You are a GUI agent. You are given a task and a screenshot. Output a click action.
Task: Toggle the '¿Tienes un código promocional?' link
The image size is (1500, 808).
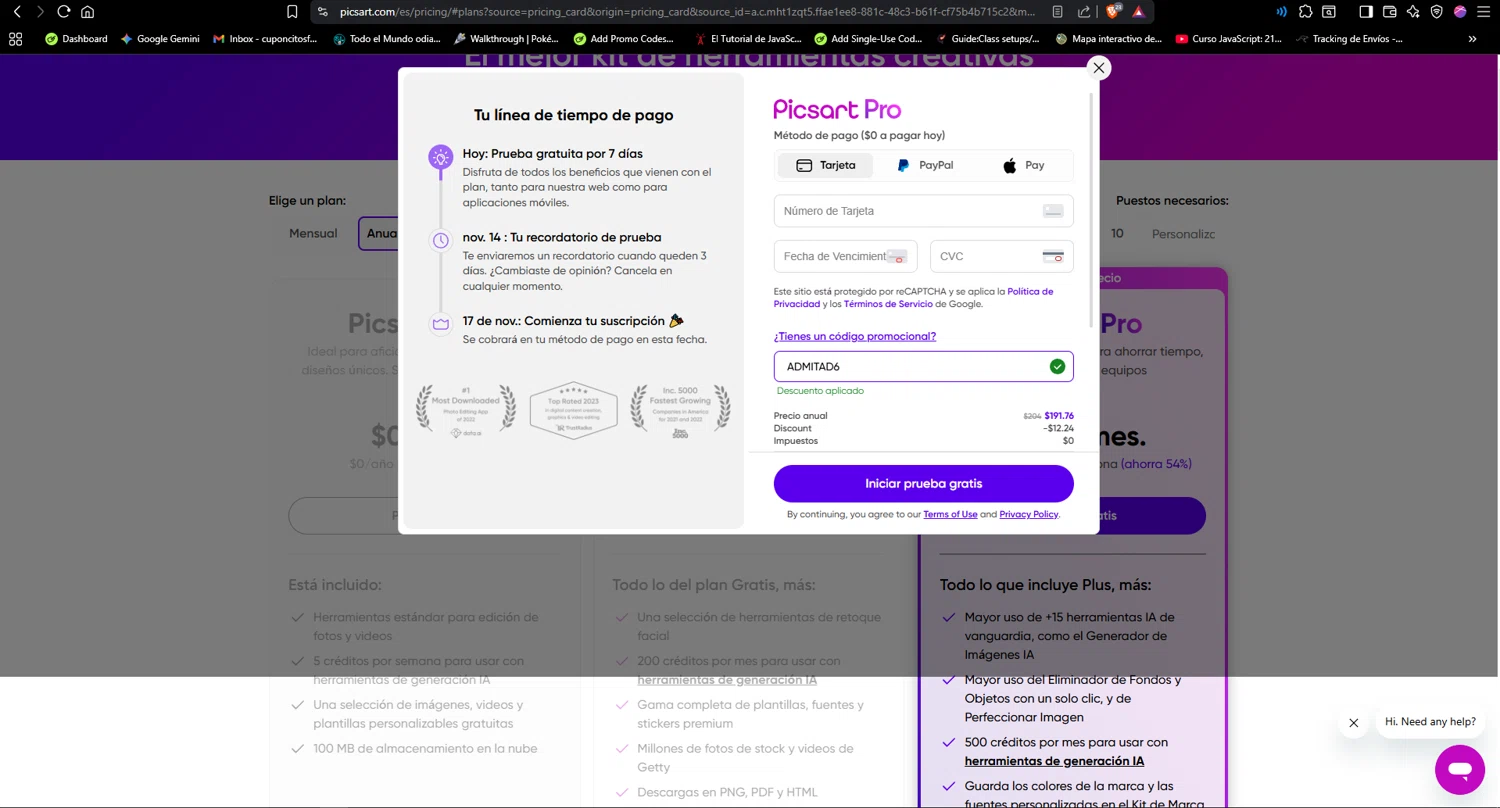pyautogui.click(x=854, y=336)
